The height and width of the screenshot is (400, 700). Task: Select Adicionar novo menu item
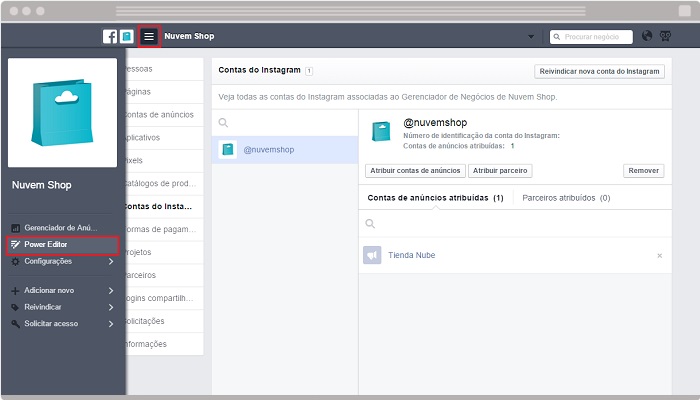click(x=49, y=291)
